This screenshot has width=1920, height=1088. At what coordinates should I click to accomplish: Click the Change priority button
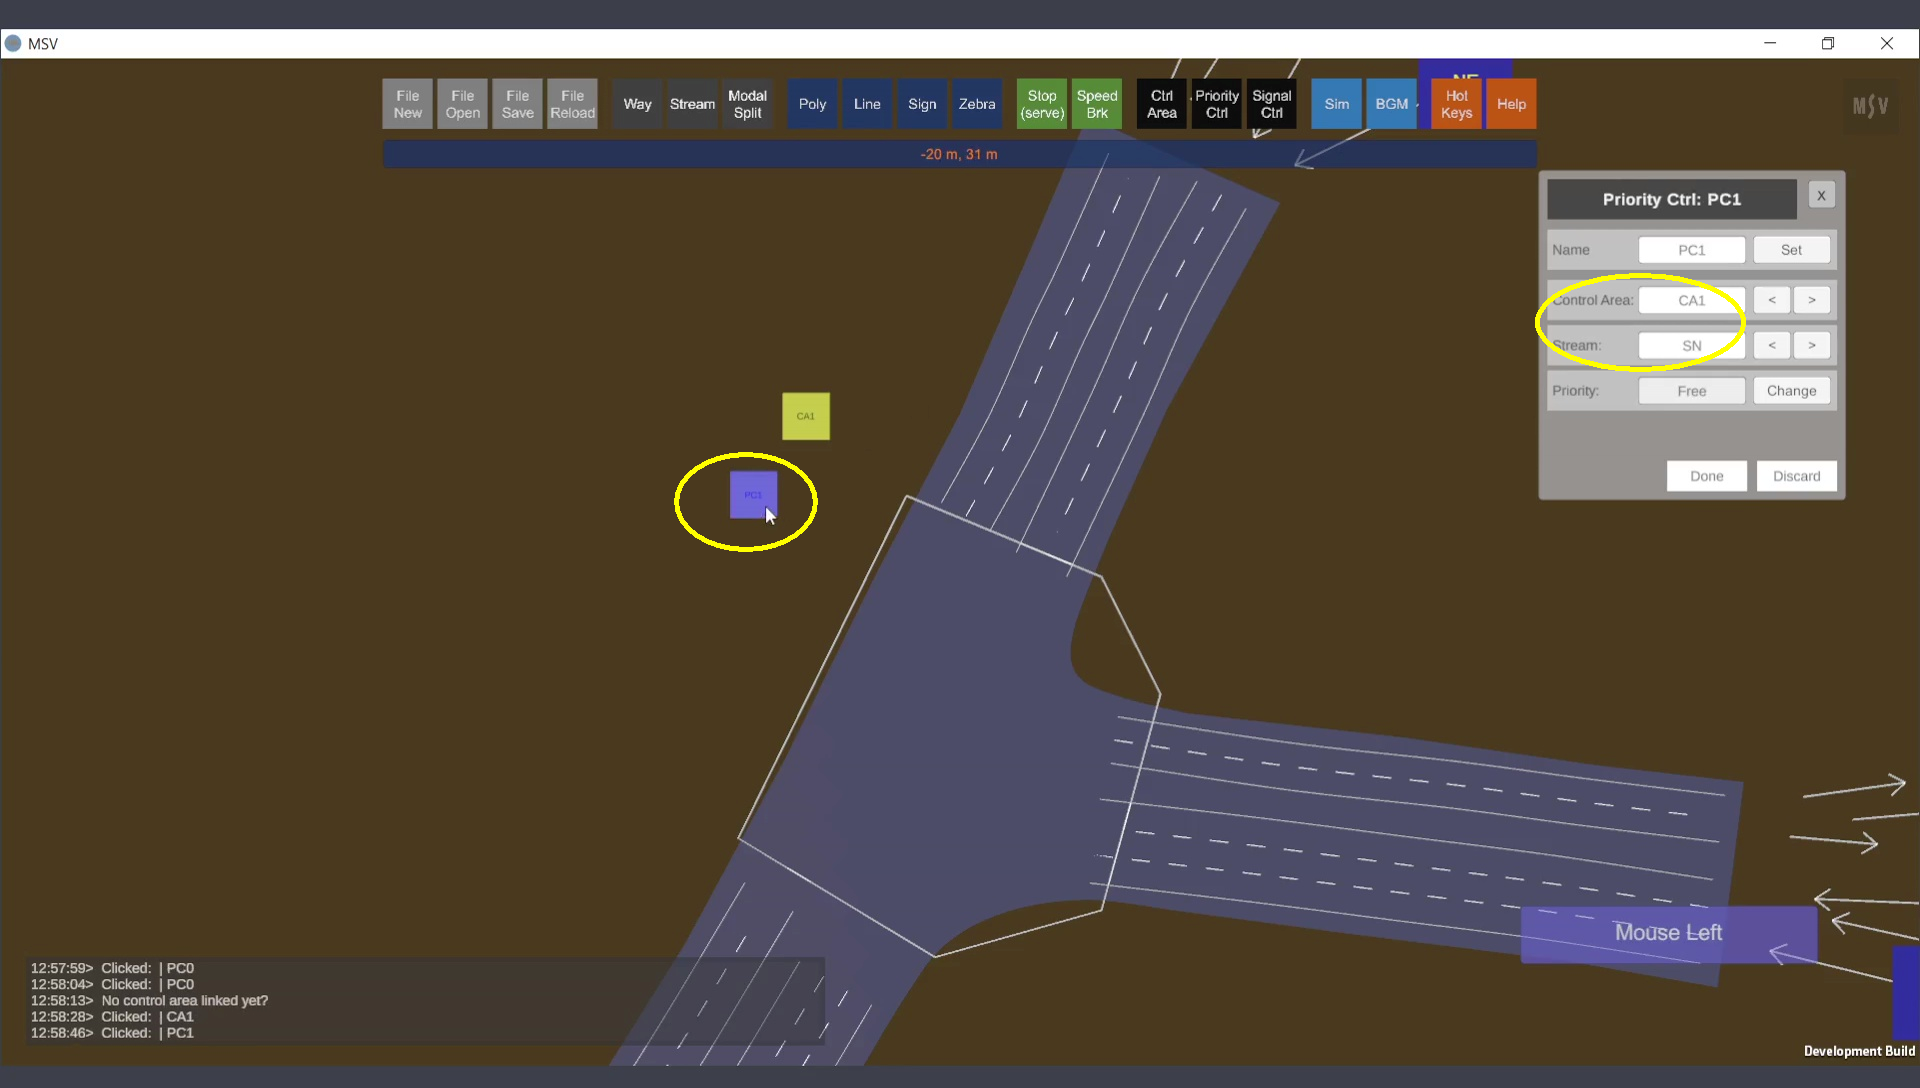[x=1790, y=391]
